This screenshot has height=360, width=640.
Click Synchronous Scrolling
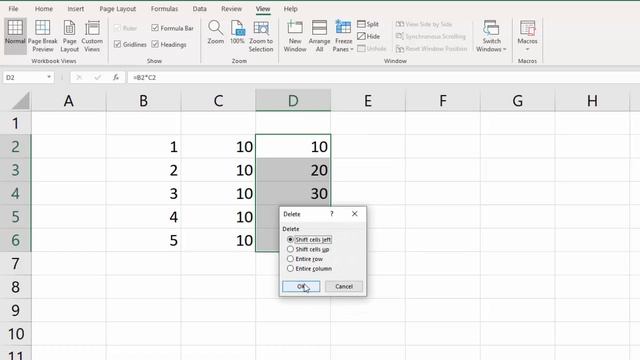[431, 36]
